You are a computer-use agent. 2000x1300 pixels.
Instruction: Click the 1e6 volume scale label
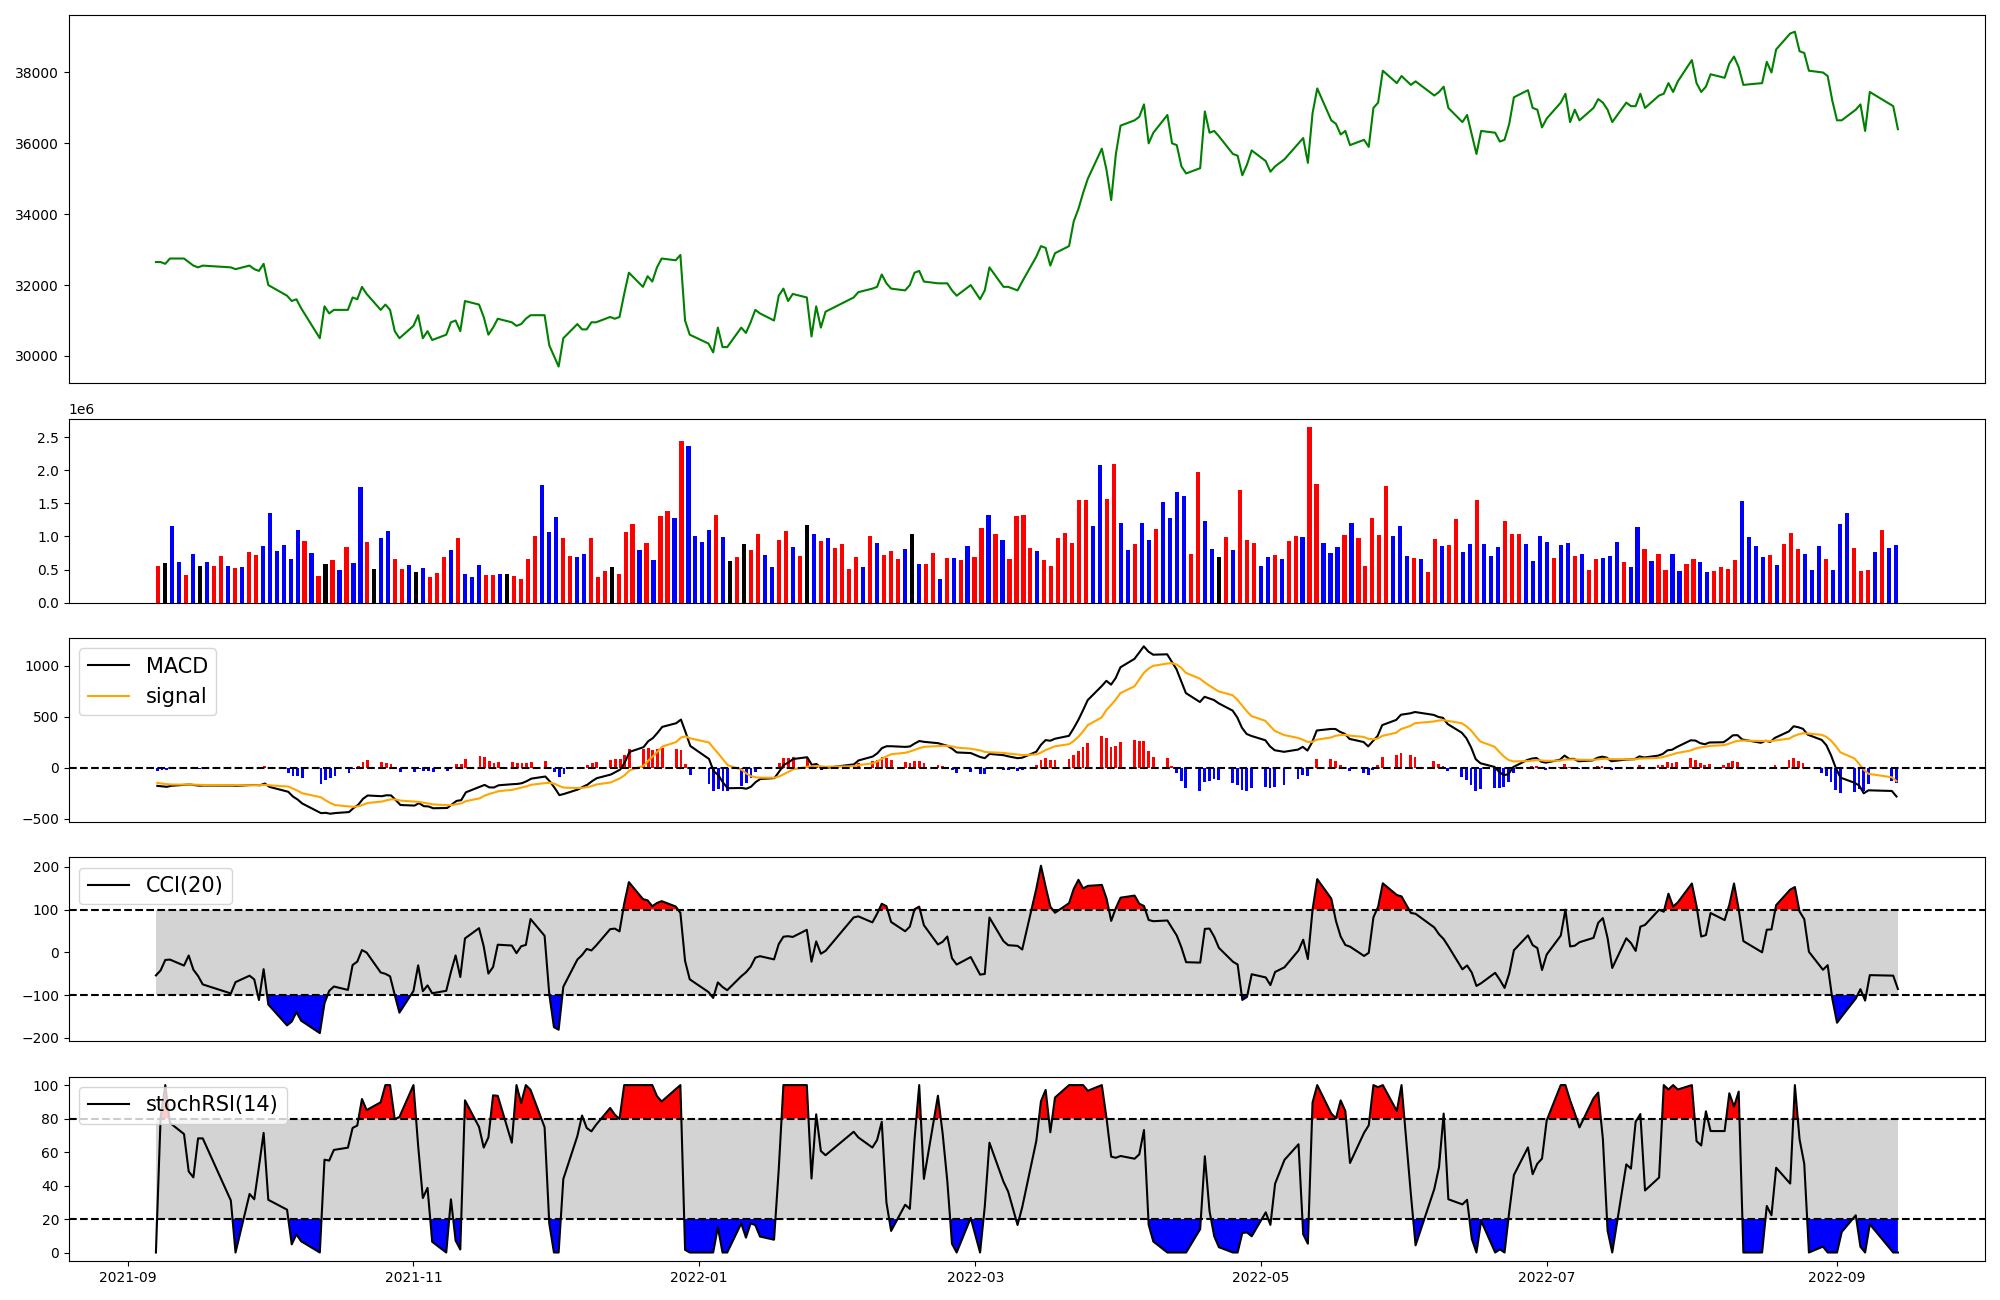pyautogui.click(x=81, y=410)
